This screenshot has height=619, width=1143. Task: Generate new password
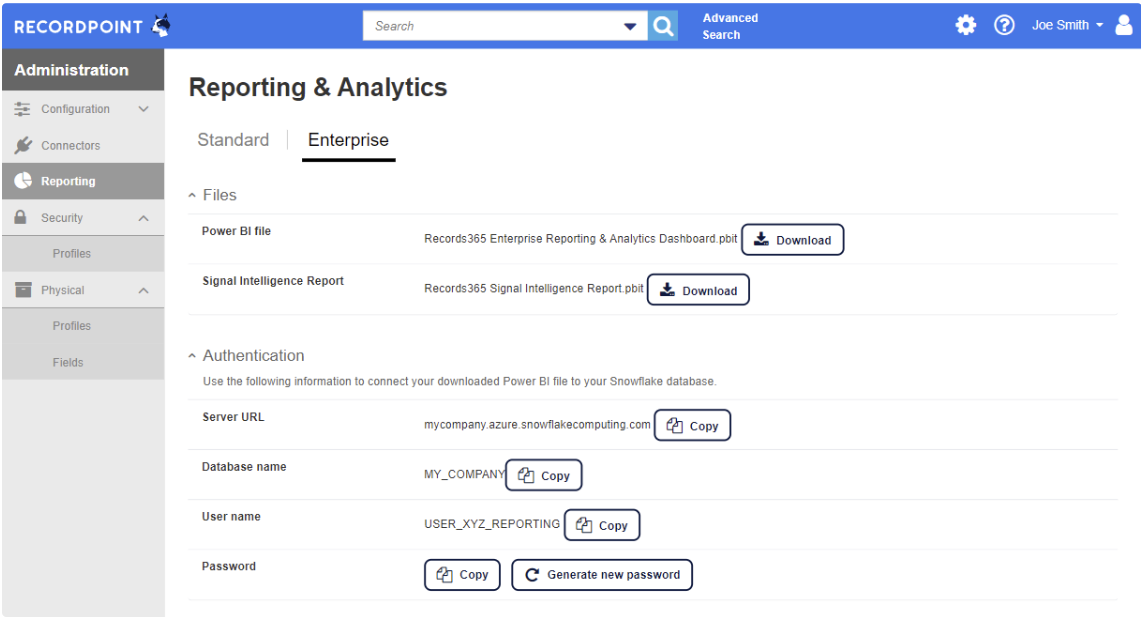602,575
